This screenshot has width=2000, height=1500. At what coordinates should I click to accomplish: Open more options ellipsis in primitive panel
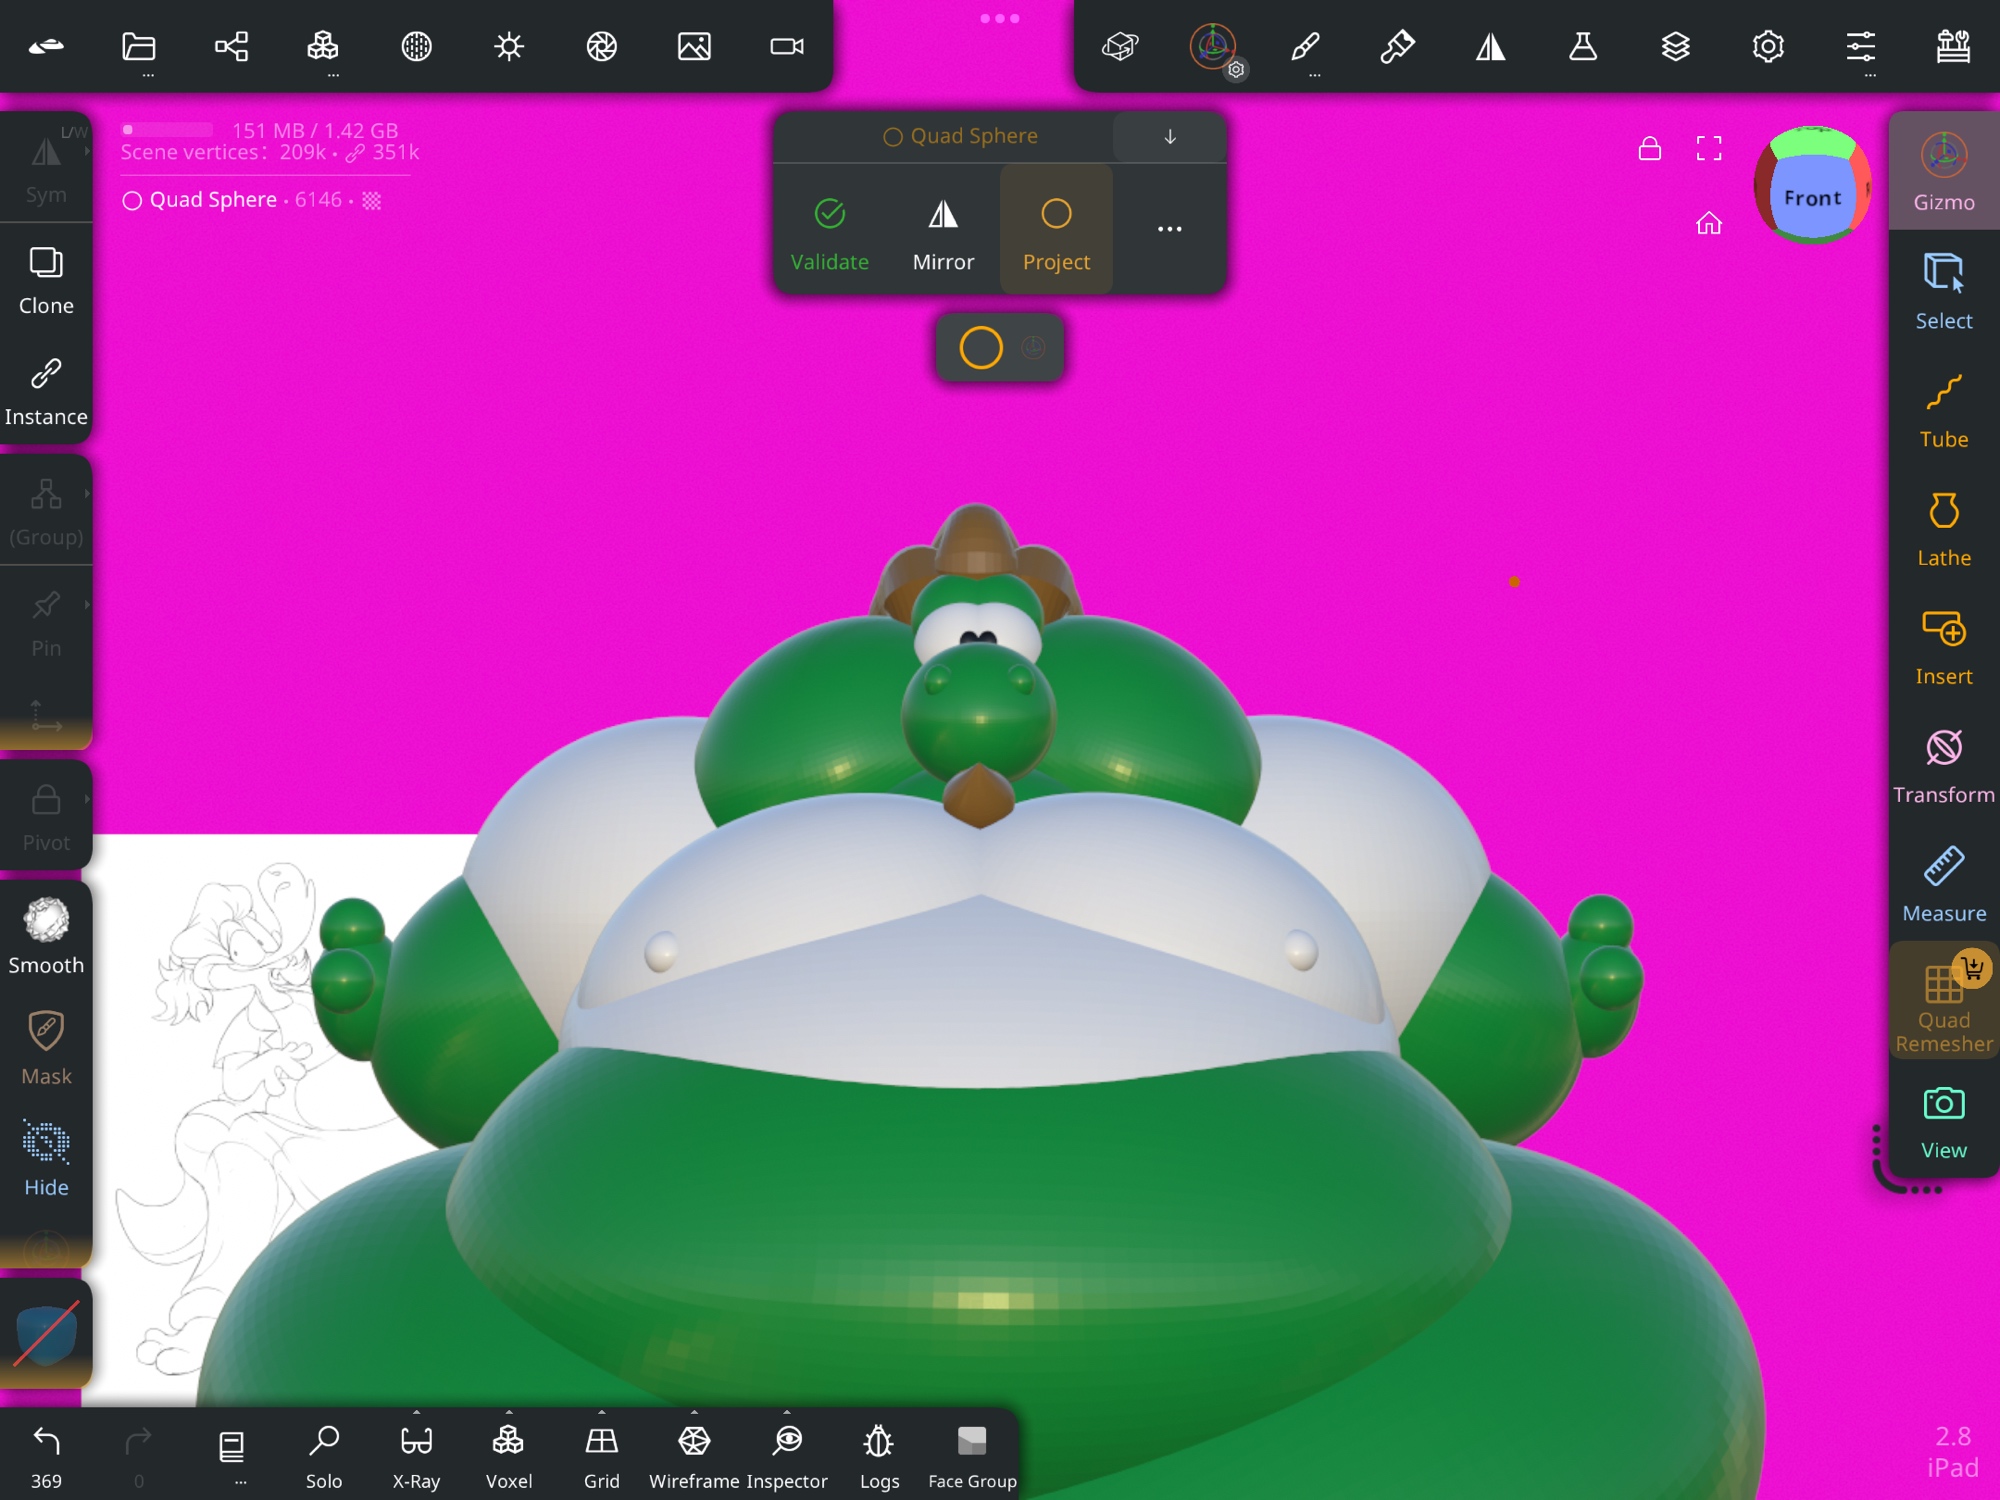(1169, 229)
